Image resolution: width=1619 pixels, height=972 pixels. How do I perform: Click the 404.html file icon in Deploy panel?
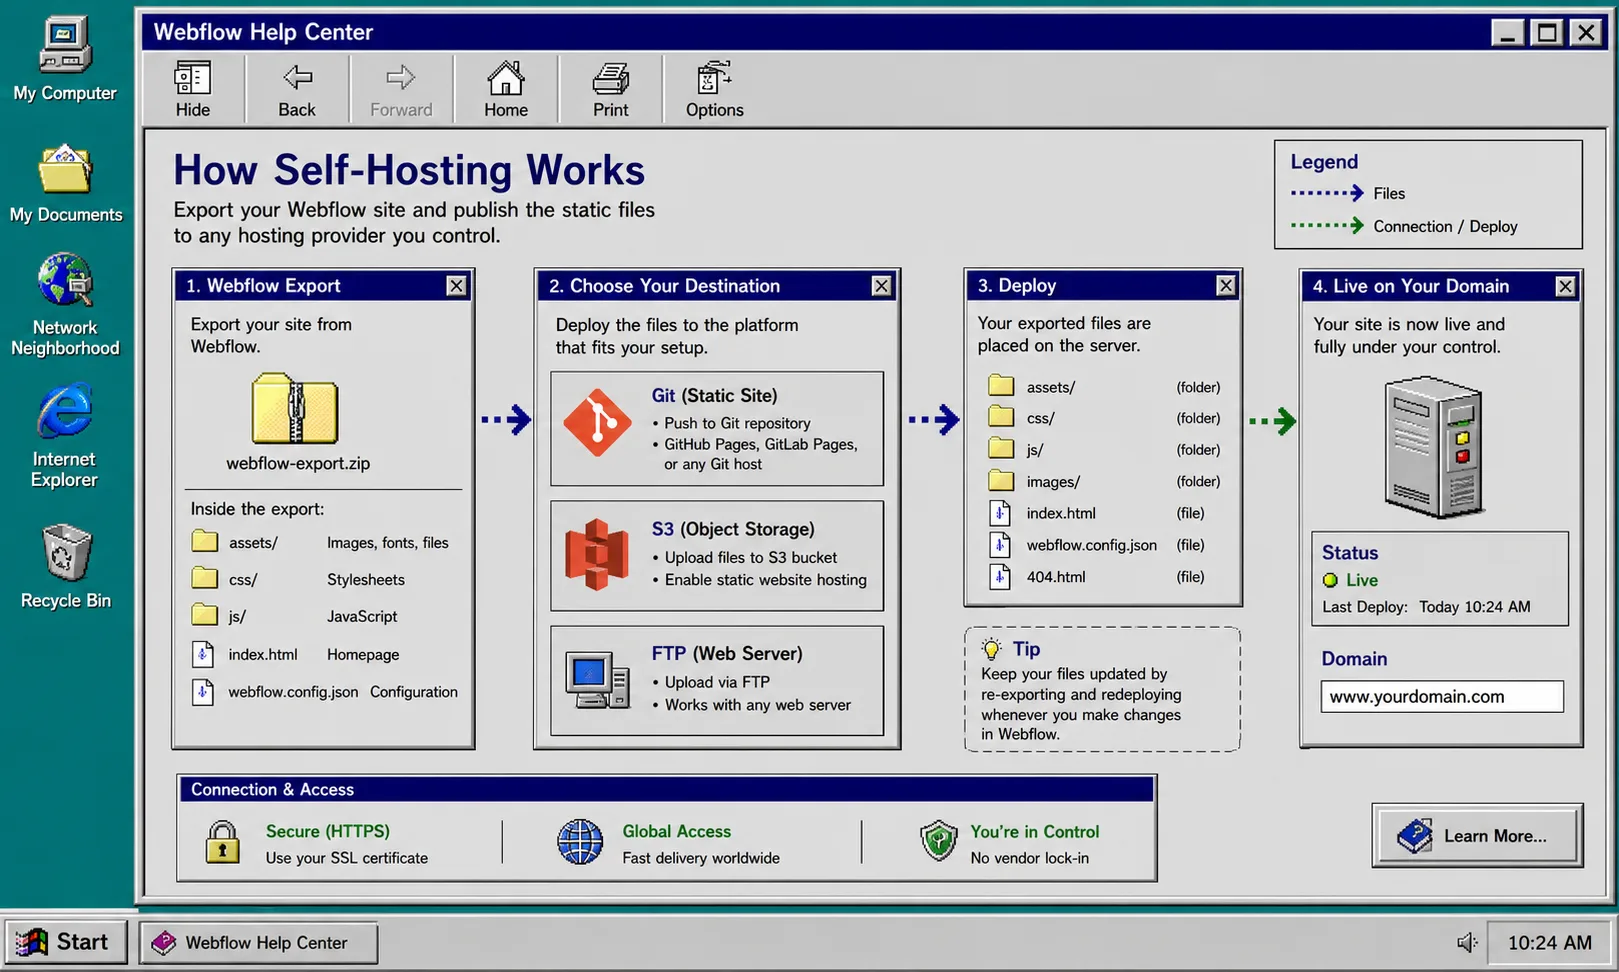(x=1000, y=577)
